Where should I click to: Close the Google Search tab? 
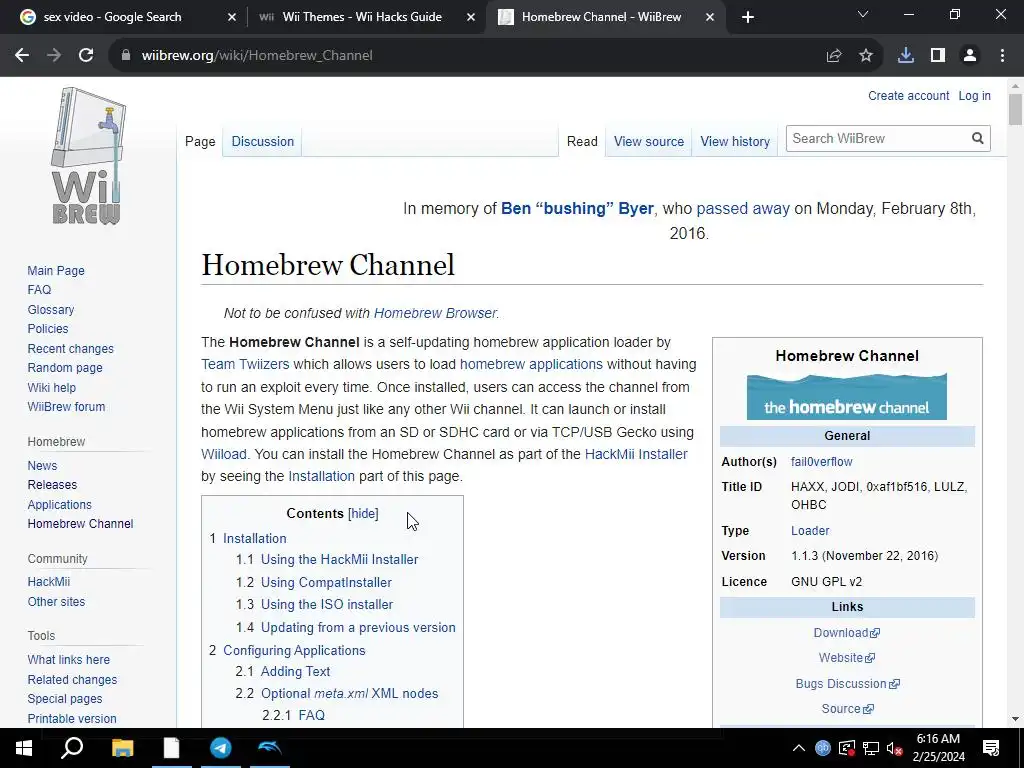tap(232, 17)
